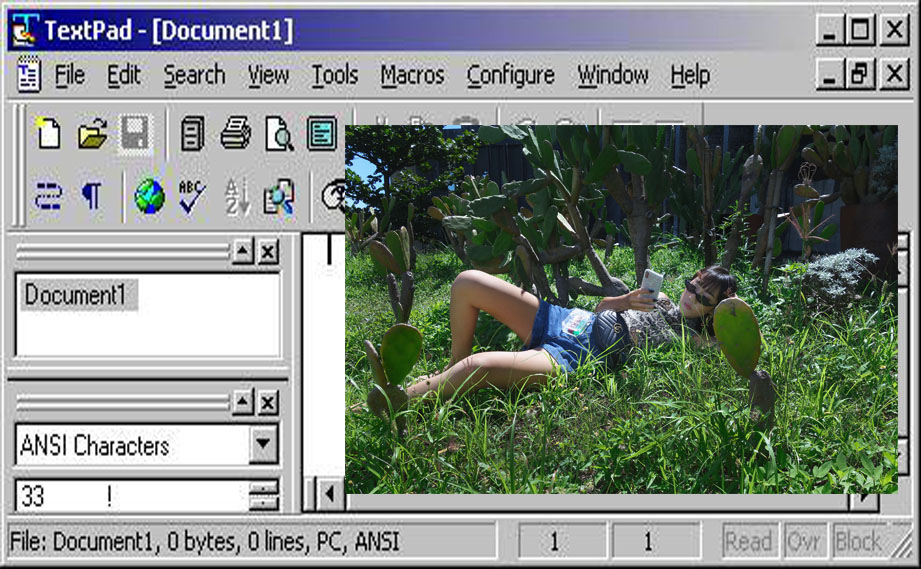Click the text editing area cursor
The image size is (921, 569).
(329, 249)
